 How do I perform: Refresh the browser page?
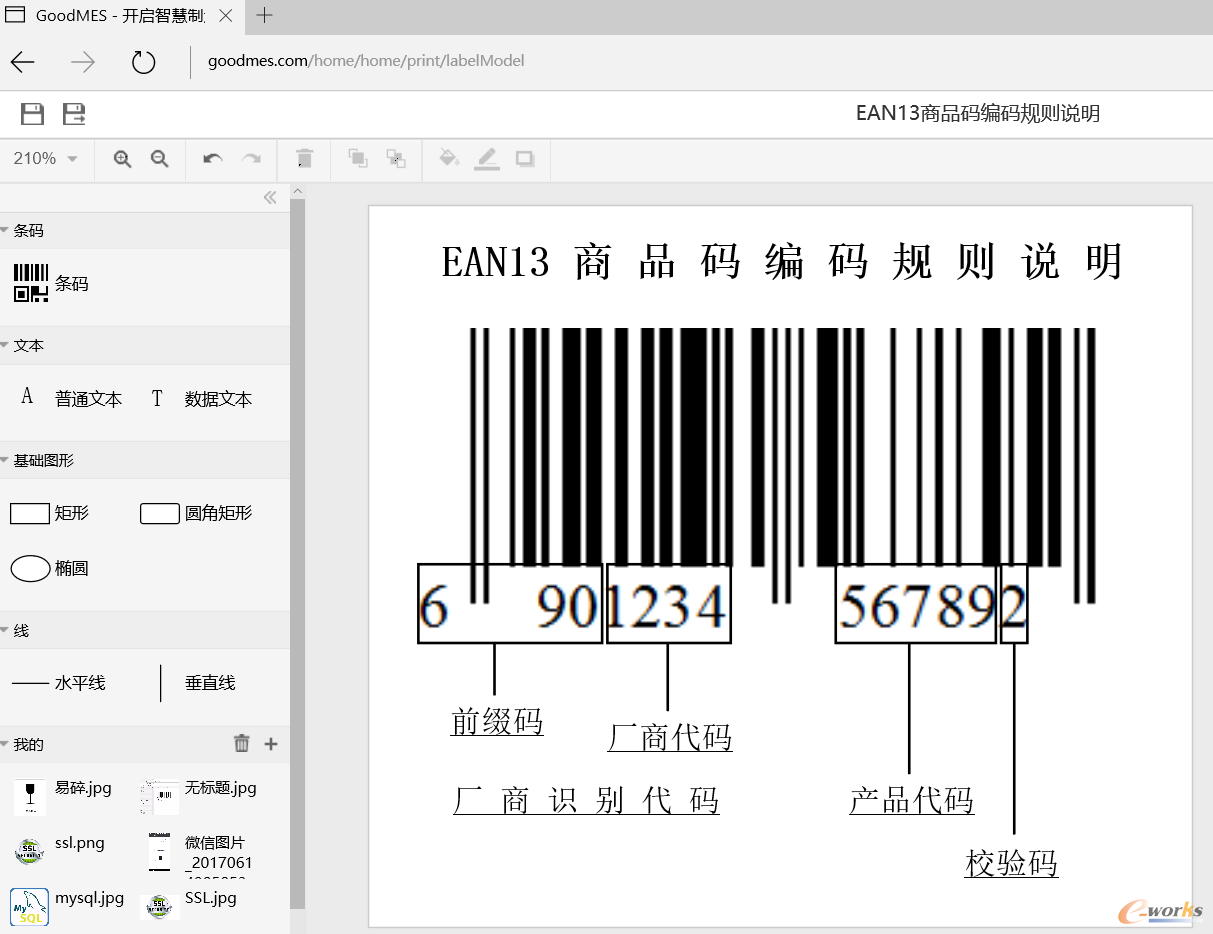pyautogui.click(x=144, y=62)
